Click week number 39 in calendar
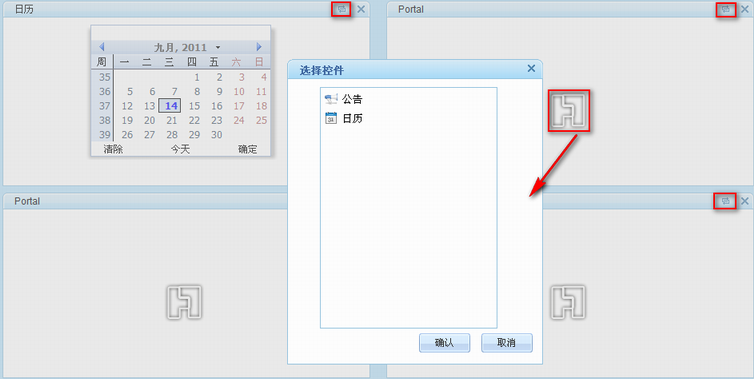Viewport: 754px width, 379px height. point(104,135)
